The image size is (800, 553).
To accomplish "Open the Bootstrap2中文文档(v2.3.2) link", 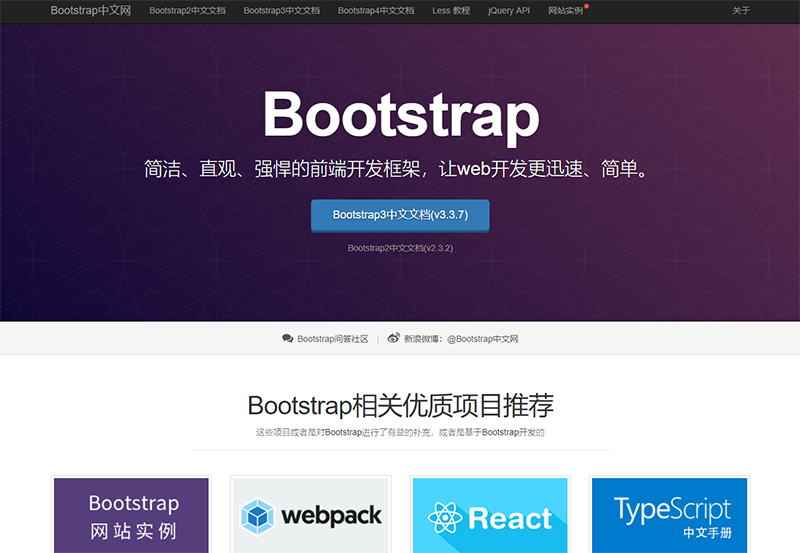I will coord(401,248).
